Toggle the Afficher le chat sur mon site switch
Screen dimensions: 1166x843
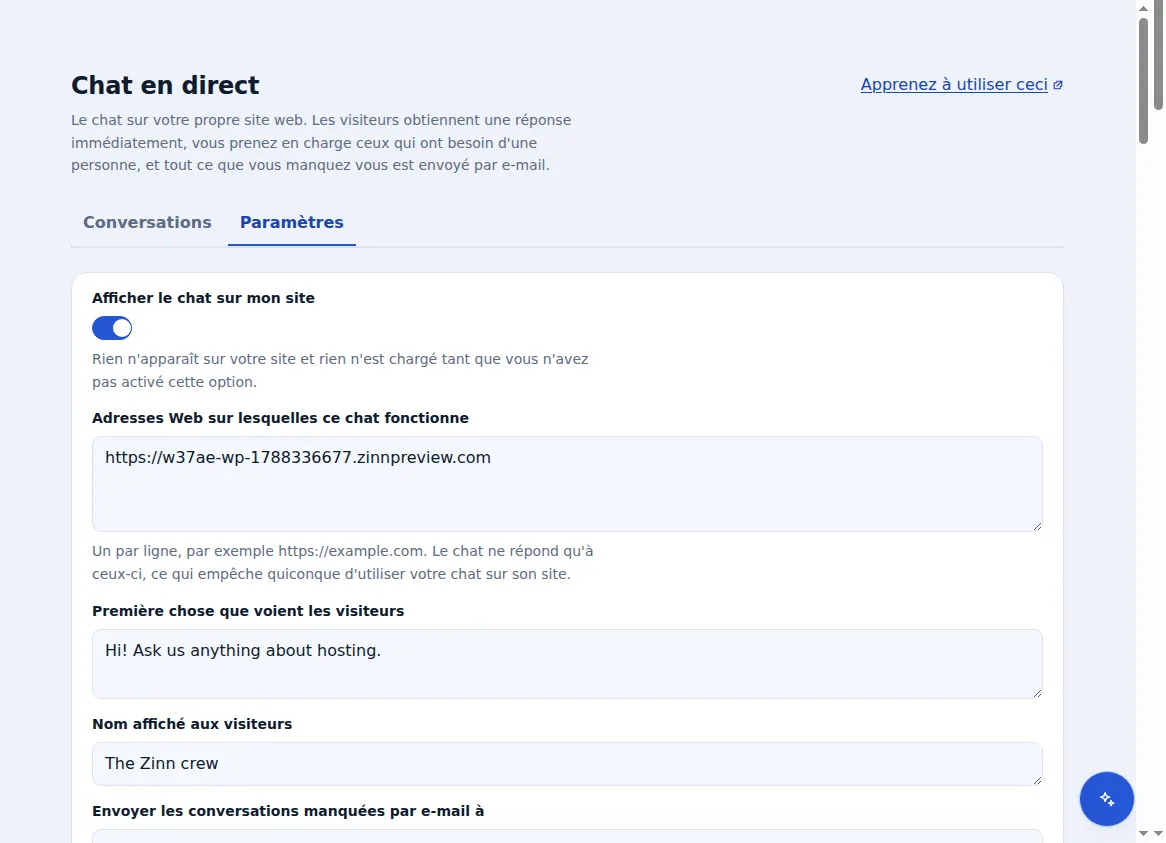click(x=112, y=328)
